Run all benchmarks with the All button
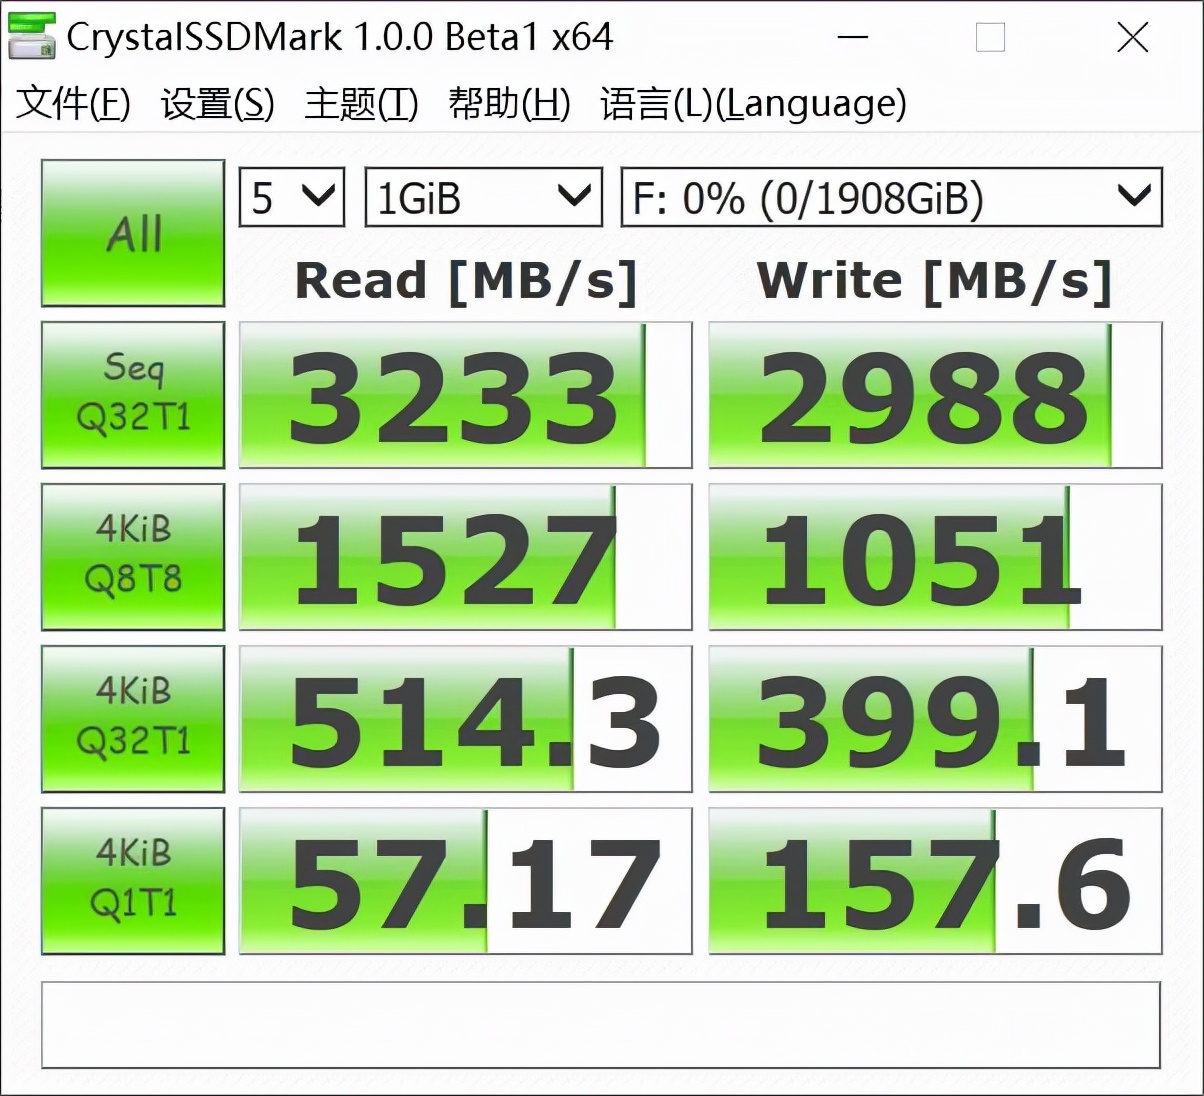The image size is (1204, 1096). pos(133,233)
